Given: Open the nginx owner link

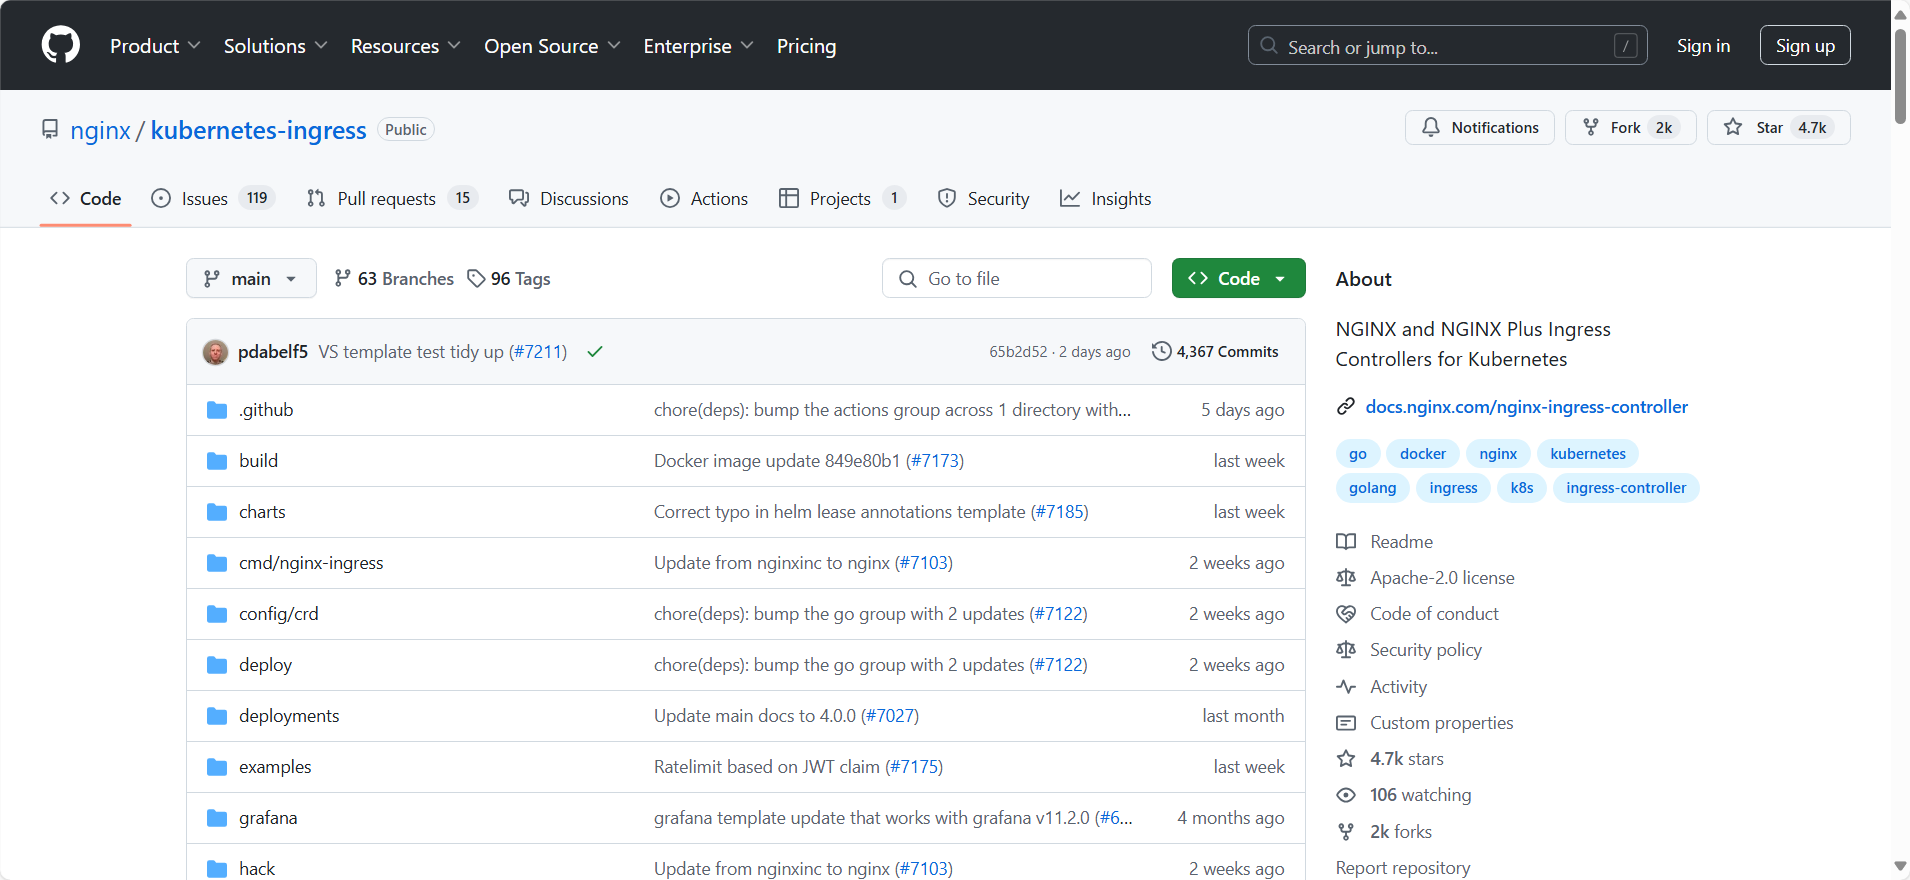Looking at the screenshot, I should (100, 130).
